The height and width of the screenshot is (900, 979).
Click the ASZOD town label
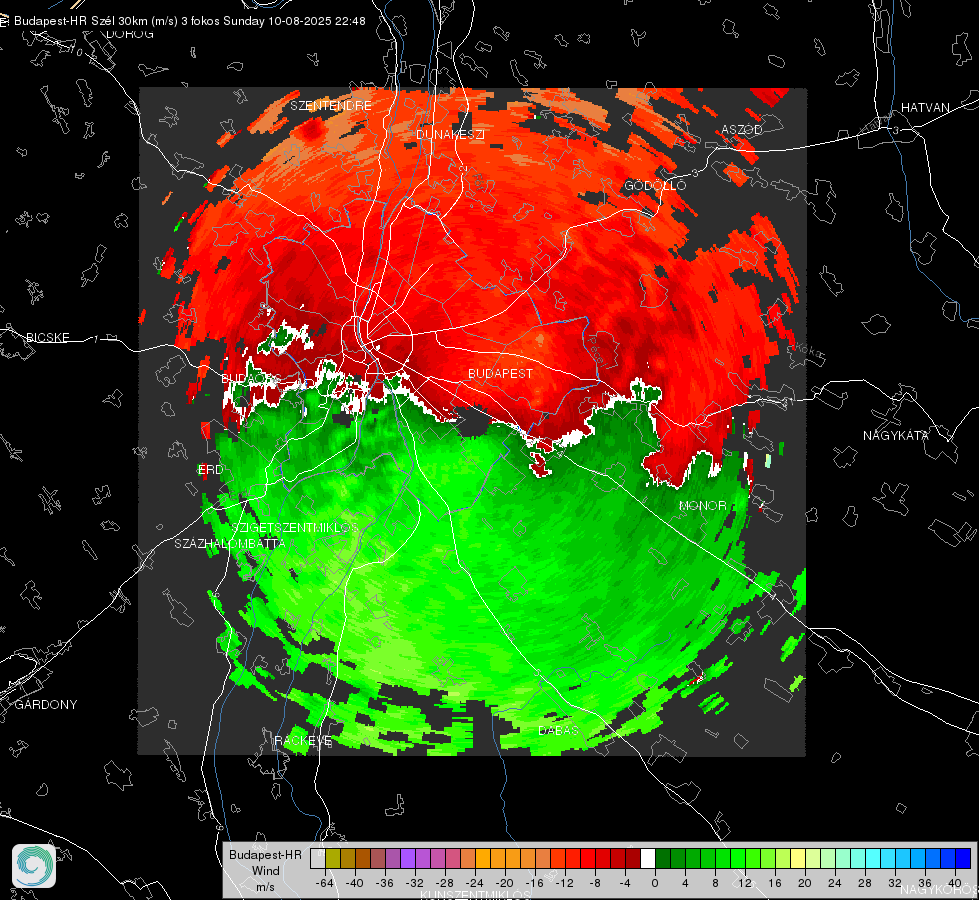pyautogui.click(x=742, y=129)
